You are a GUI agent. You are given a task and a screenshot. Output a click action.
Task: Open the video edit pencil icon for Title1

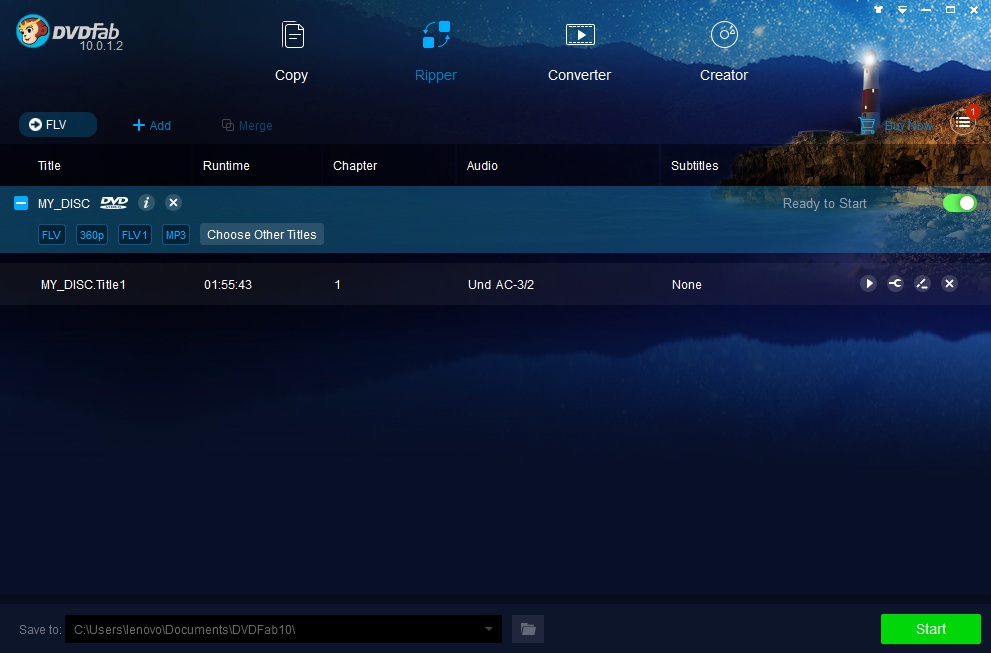922,284
